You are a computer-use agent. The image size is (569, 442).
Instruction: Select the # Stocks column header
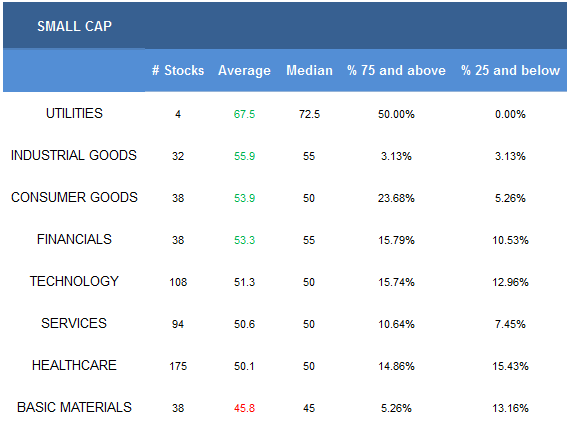click(178, 70)
